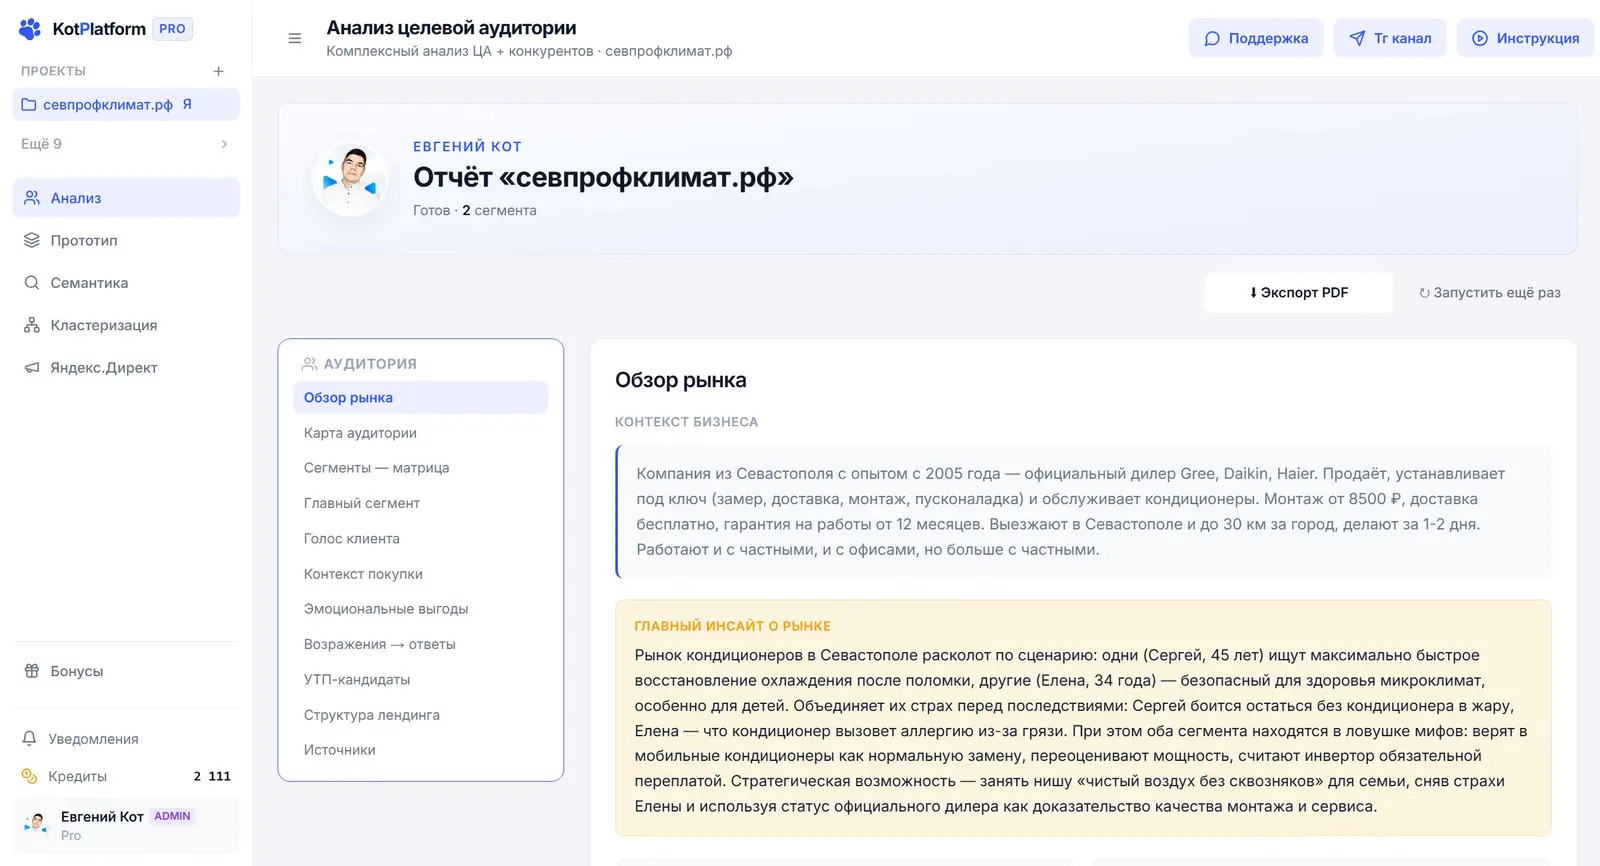This screenshot has height=866, width=1600.
Task: Export the report with Экспорт PDF
Action: point(1299,293)
